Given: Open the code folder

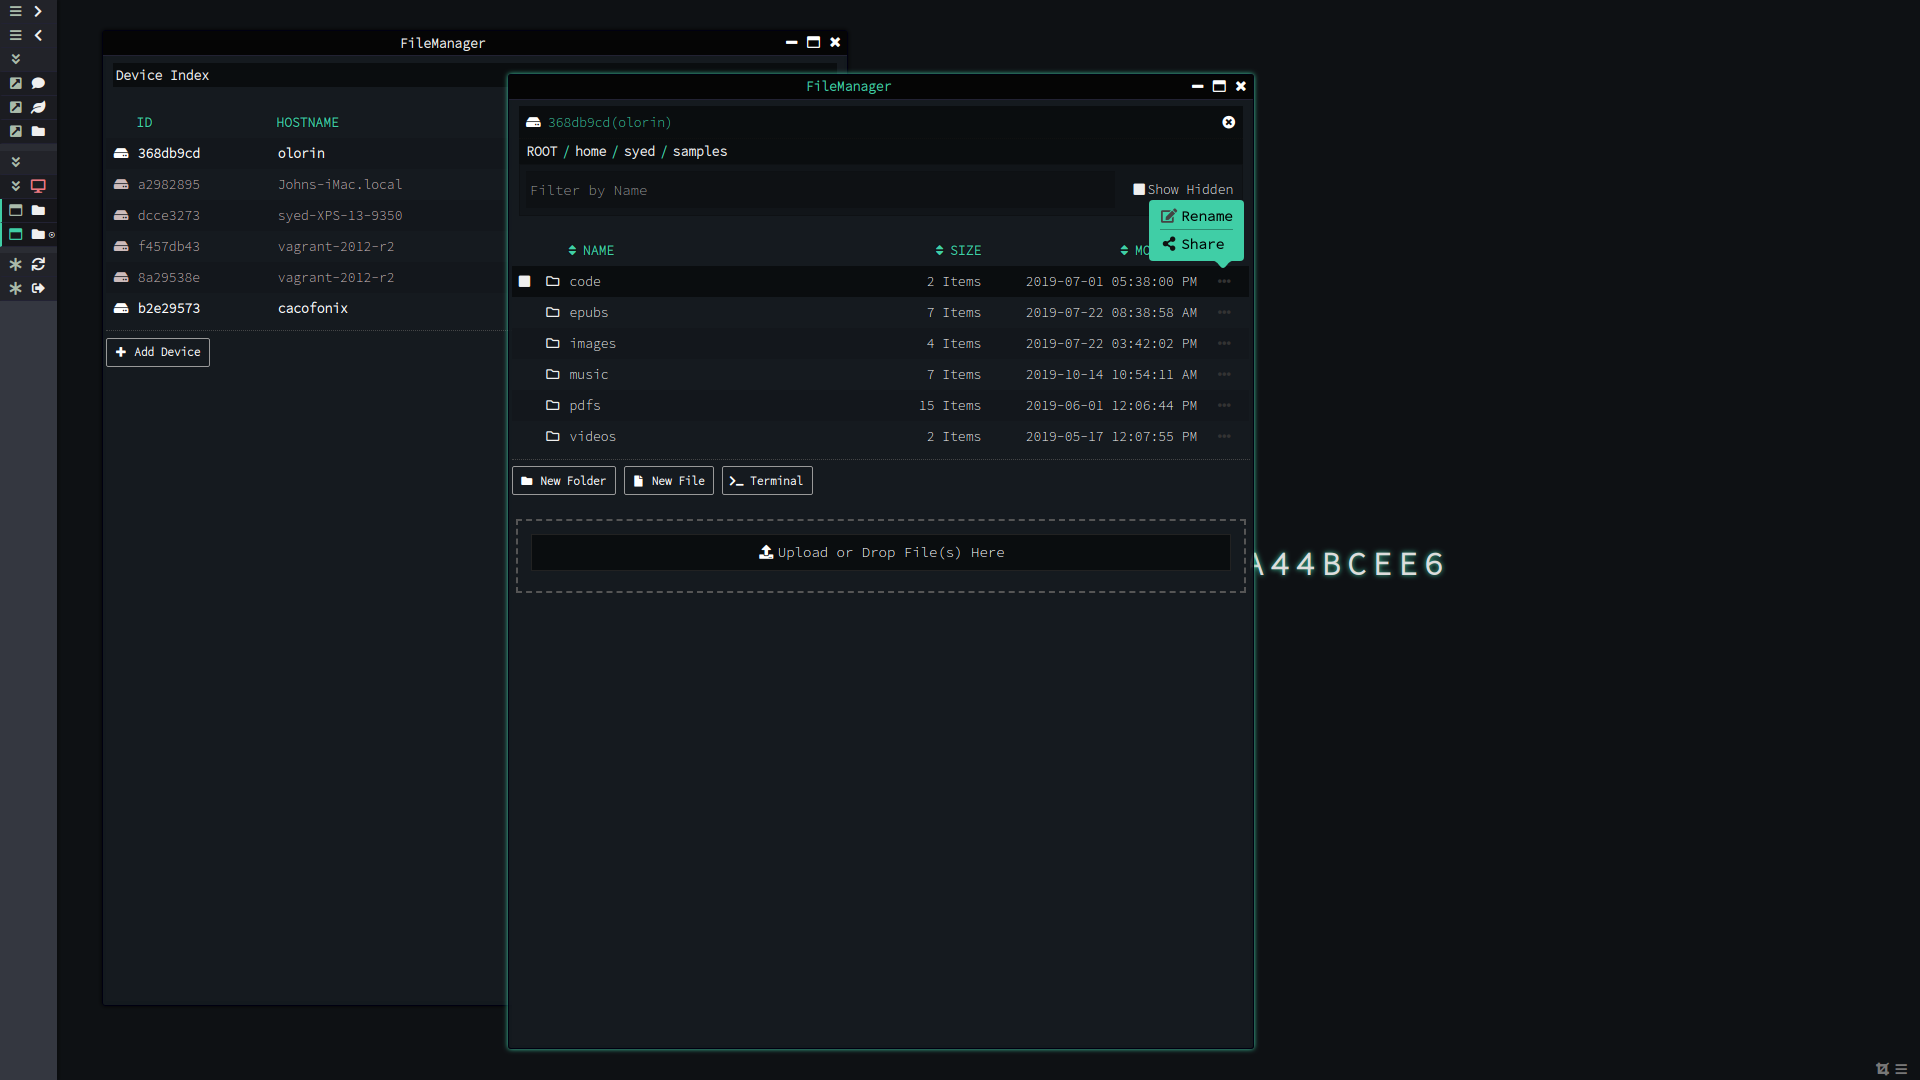Looking at the screenshot, I should point(585,281).
